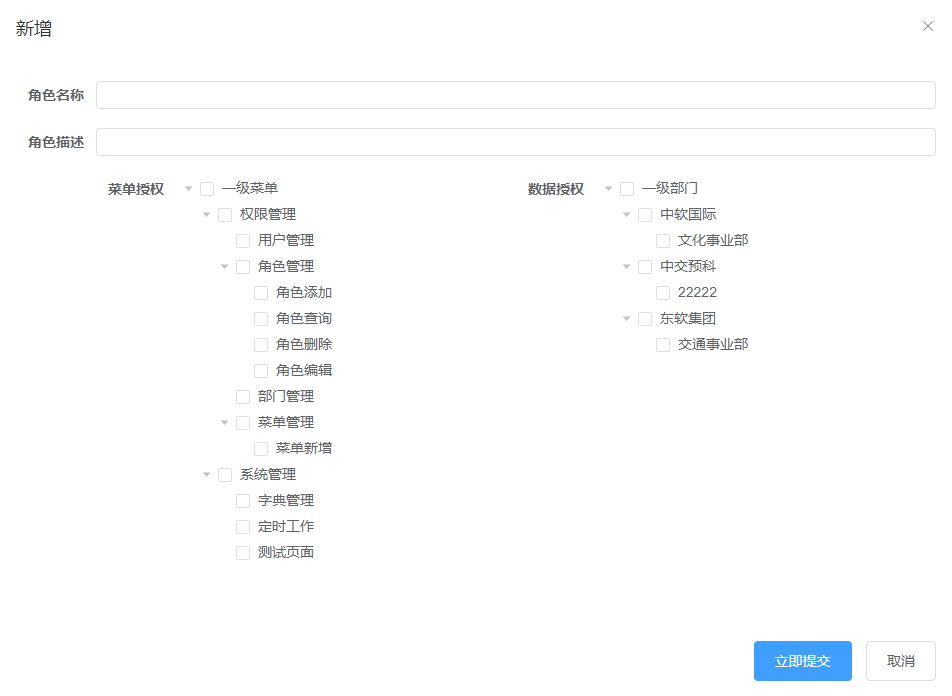The height and width of the screenshot is (696, 952).
Task: Collapse the 东软集团 tree branch
Action: tap(625, 318)
